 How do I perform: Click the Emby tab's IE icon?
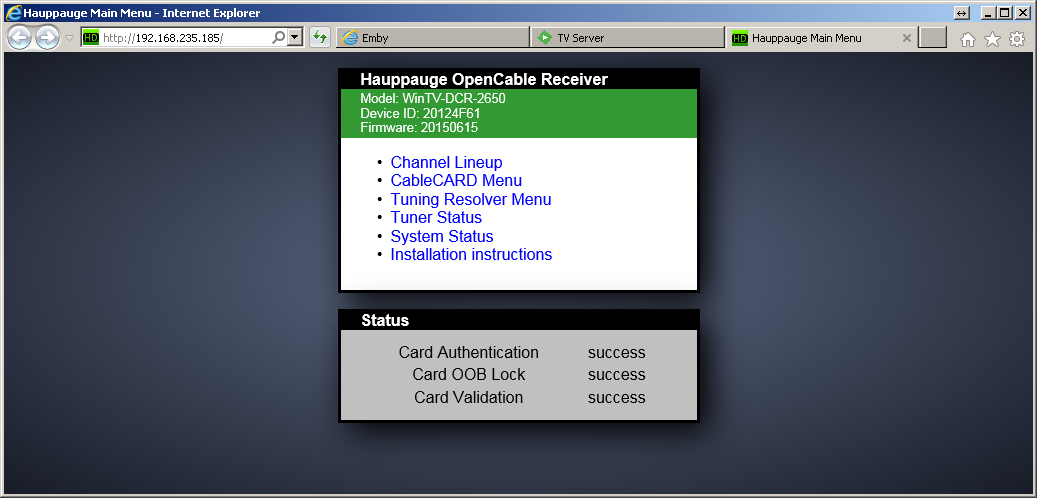[x=350, y=38]
